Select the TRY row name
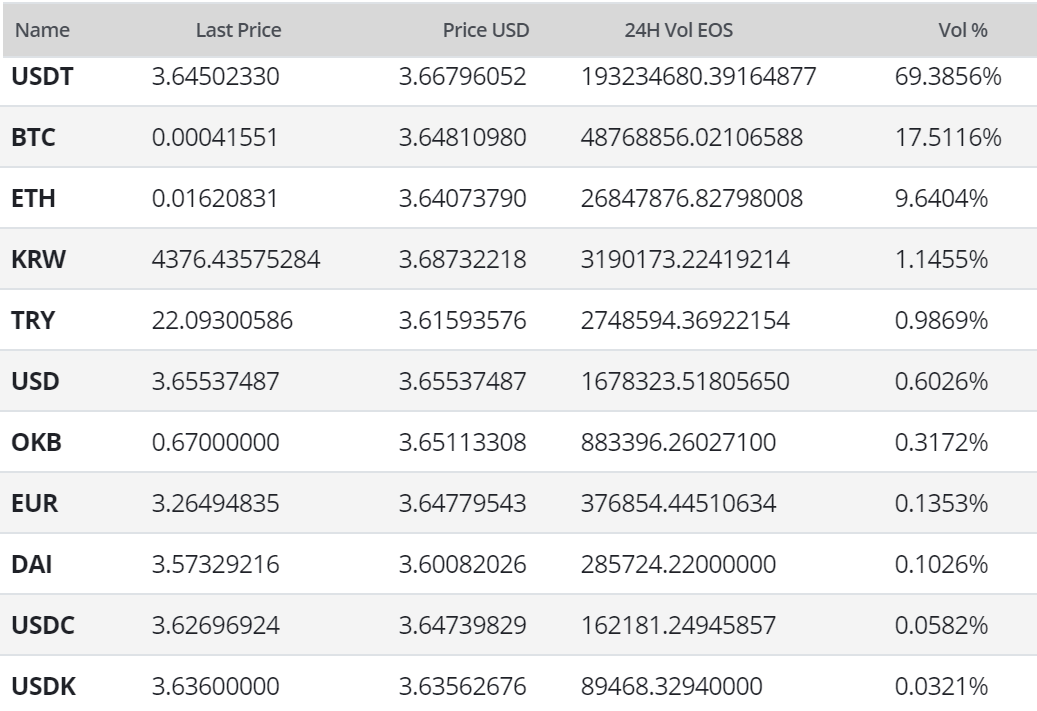 click(33, 321)
